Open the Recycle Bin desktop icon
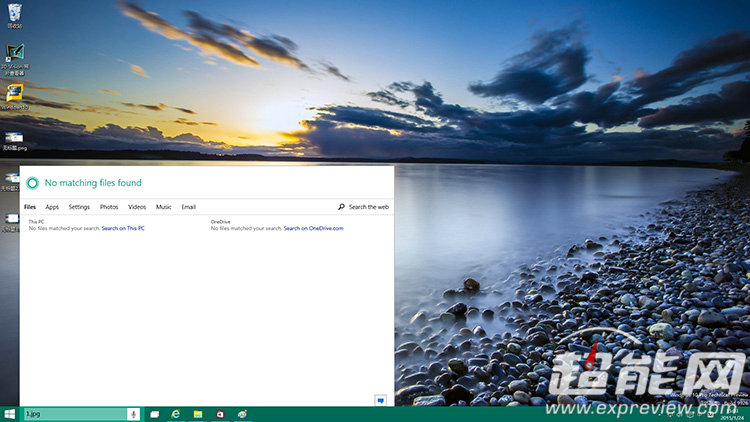Image resolution: width=750 pixels, height=422 pixels. (15, 14)
